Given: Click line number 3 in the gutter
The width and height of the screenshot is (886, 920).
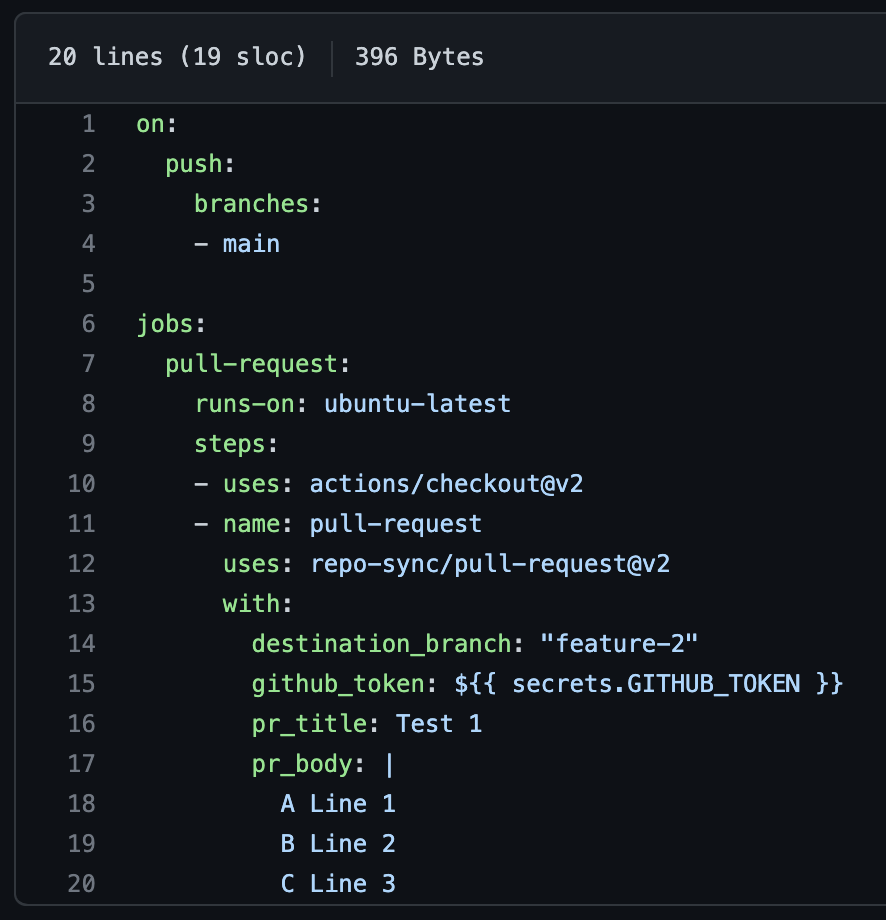Looking at the screenshot, I should coord(89,204).
